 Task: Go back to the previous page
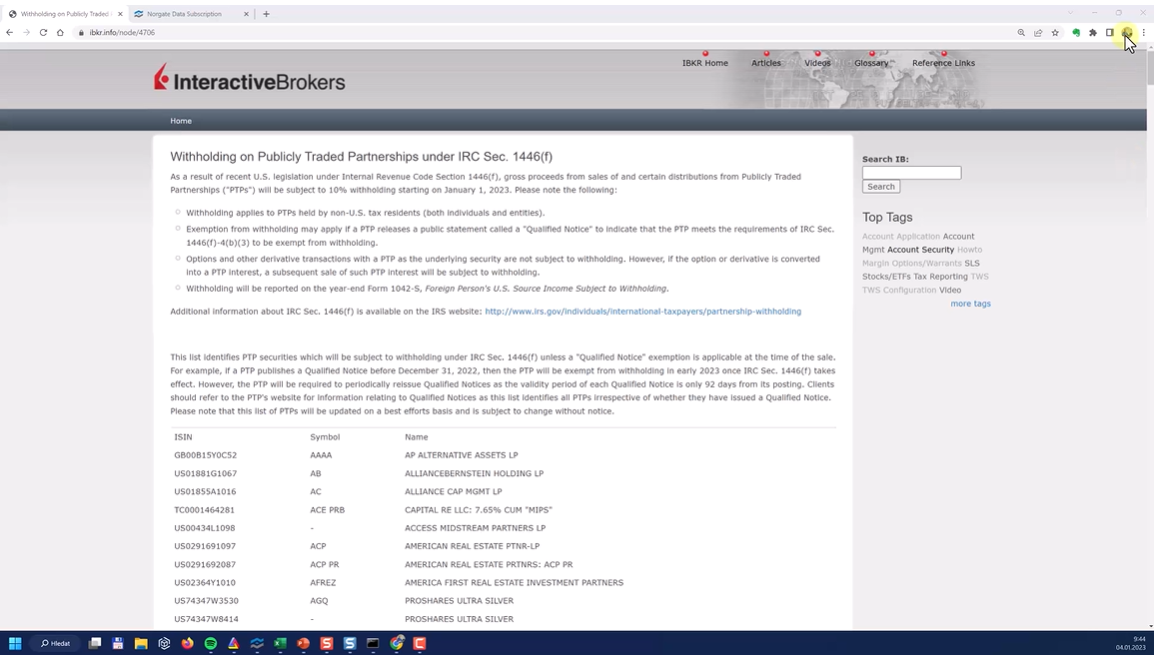pos(10,32)
